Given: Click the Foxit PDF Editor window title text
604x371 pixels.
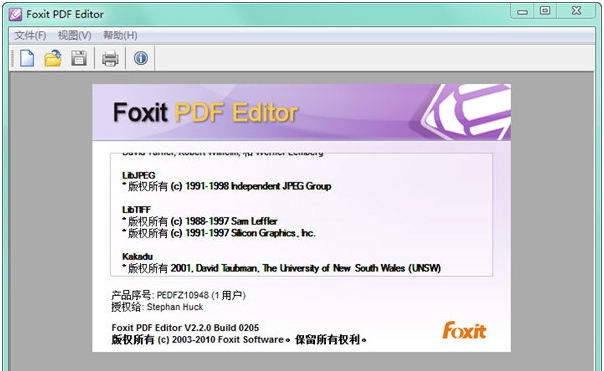Looking at the screenshot, I should tap(65, 15).
